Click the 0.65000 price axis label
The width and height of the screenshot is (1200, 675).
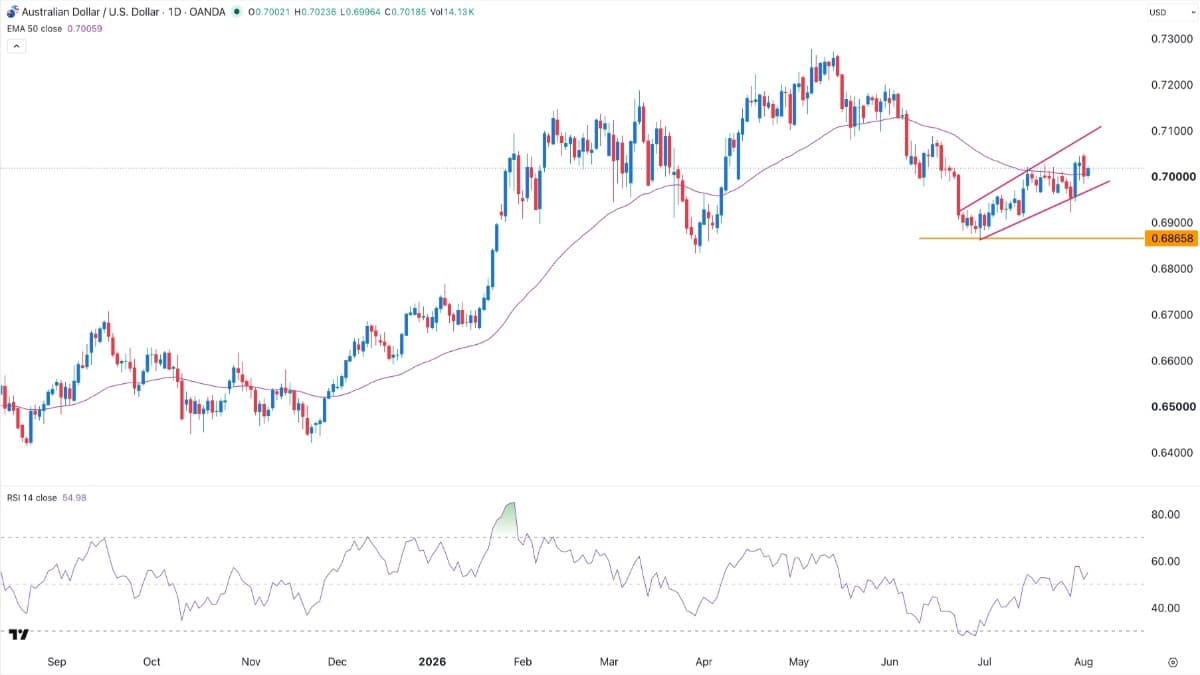1172,407
